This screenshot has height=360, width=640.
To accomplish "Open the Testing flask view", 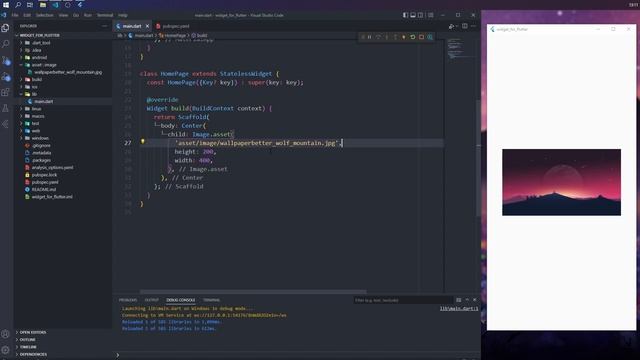I will pyautogui.click(x=5, y=108).
